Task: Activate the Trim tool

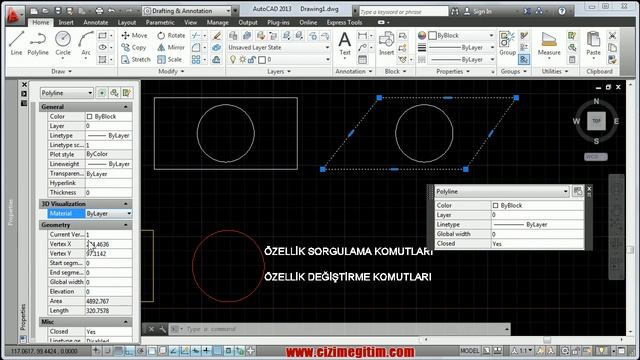Action: pos(196,36)
